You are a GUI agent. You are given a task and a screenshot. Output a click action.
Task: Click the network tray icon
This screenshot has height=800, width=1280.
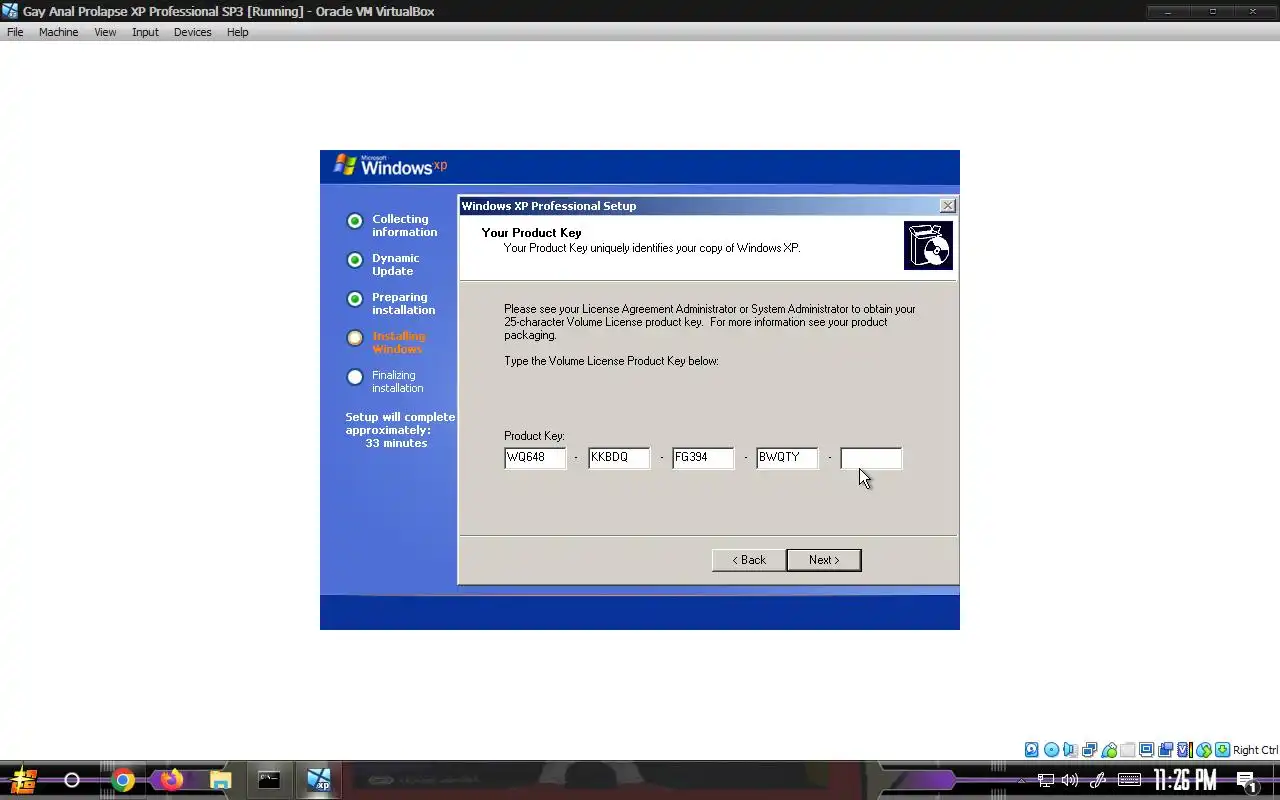pos(1046,780)
